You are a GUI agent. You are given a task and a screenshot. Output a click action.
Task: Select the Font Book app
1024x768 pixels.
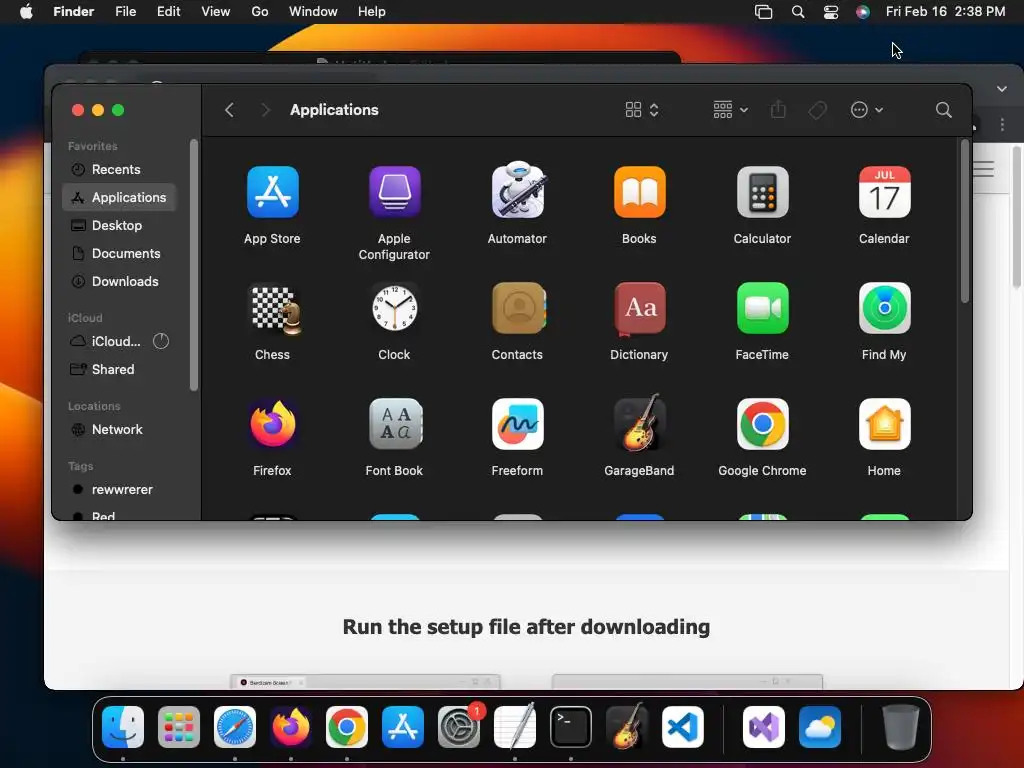click(394, 424)
